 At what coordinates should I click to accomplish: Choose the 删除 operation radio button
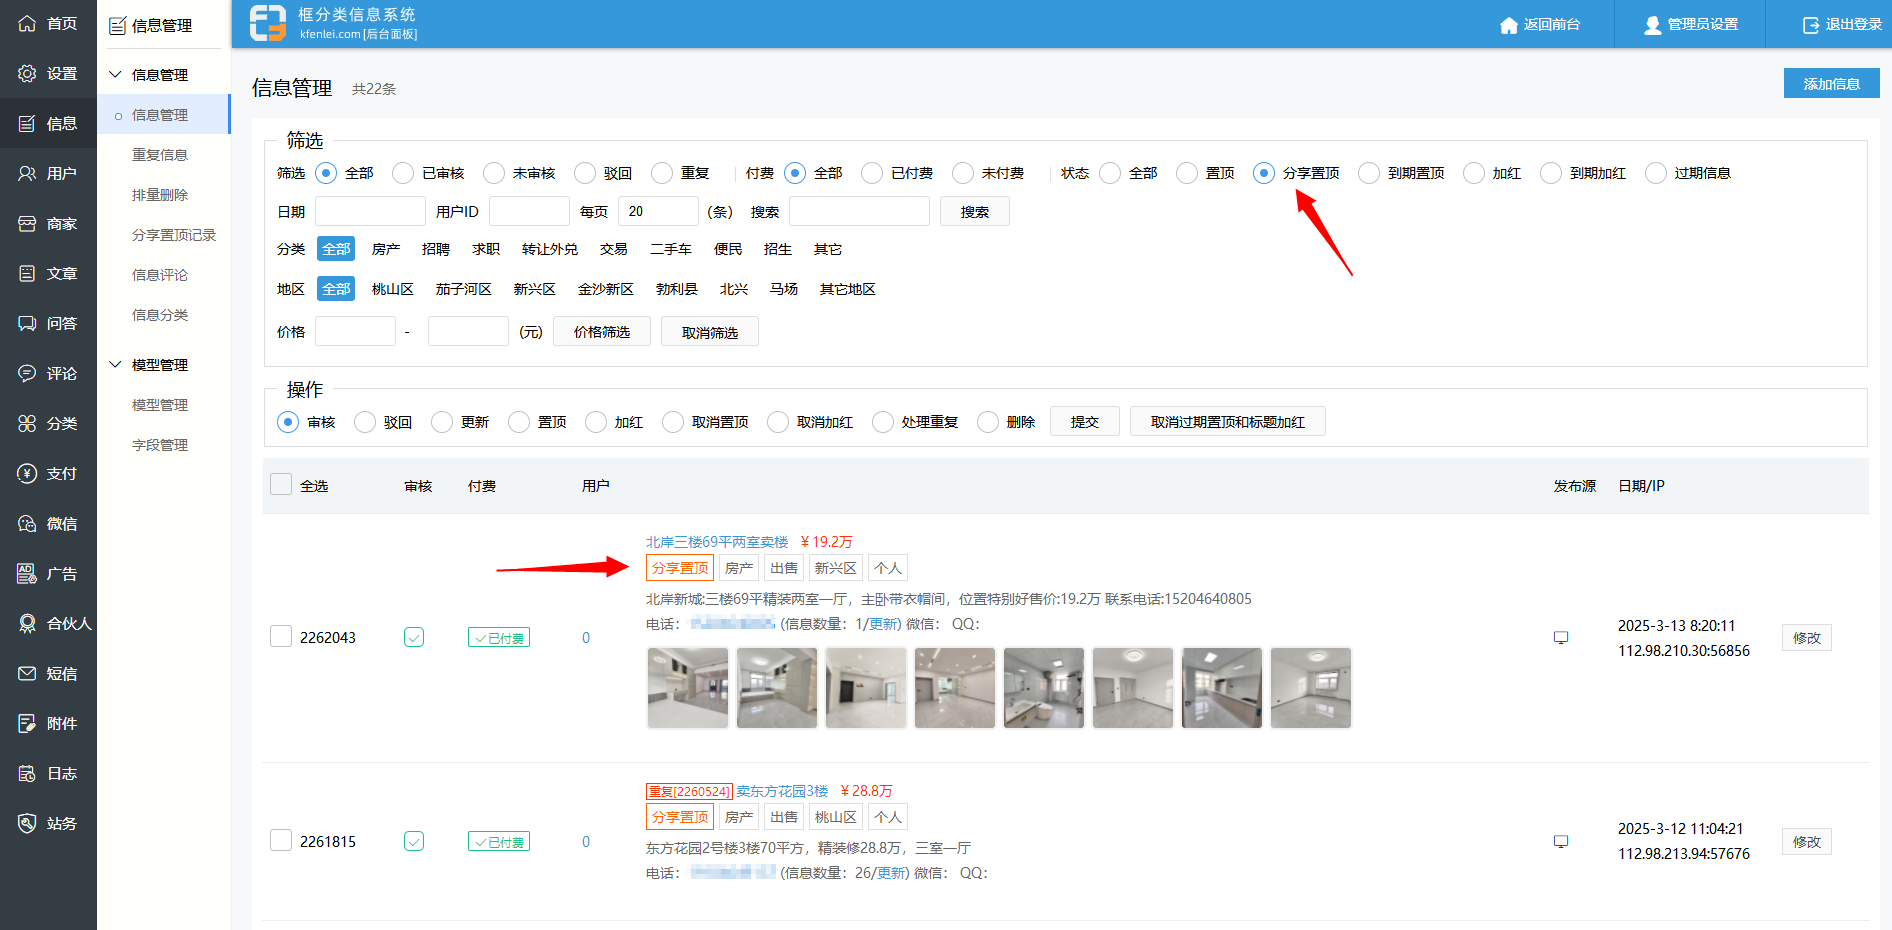tap(988, 422)
